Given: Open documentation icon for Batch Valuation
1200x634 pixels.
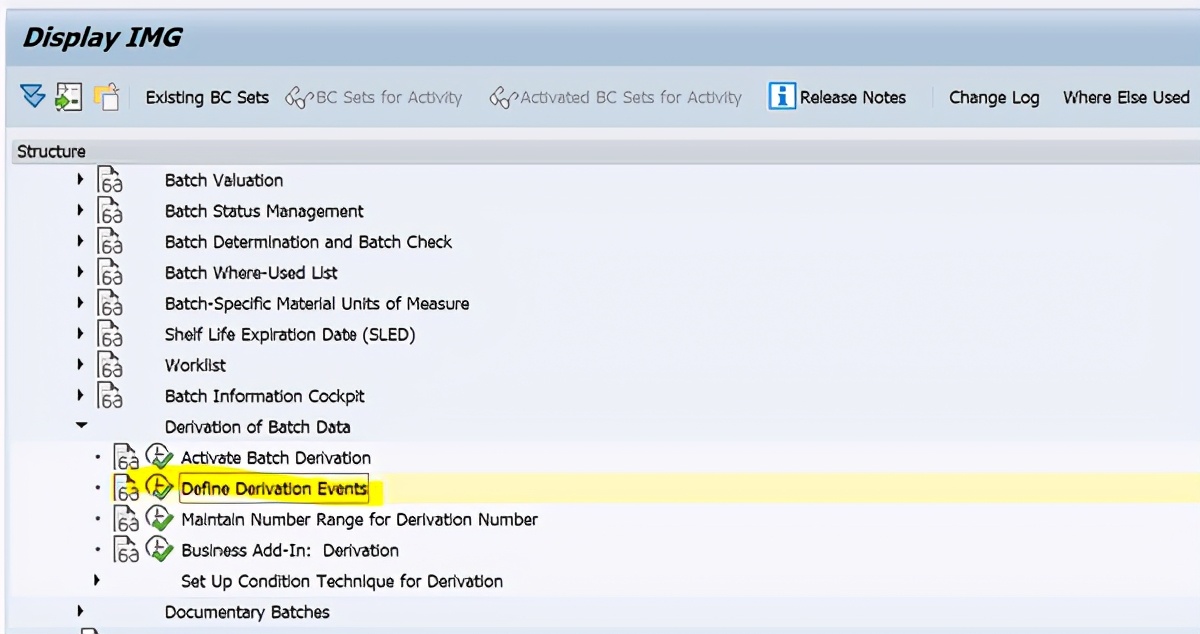Looking at the screenshot, I should tap(110, 180).
